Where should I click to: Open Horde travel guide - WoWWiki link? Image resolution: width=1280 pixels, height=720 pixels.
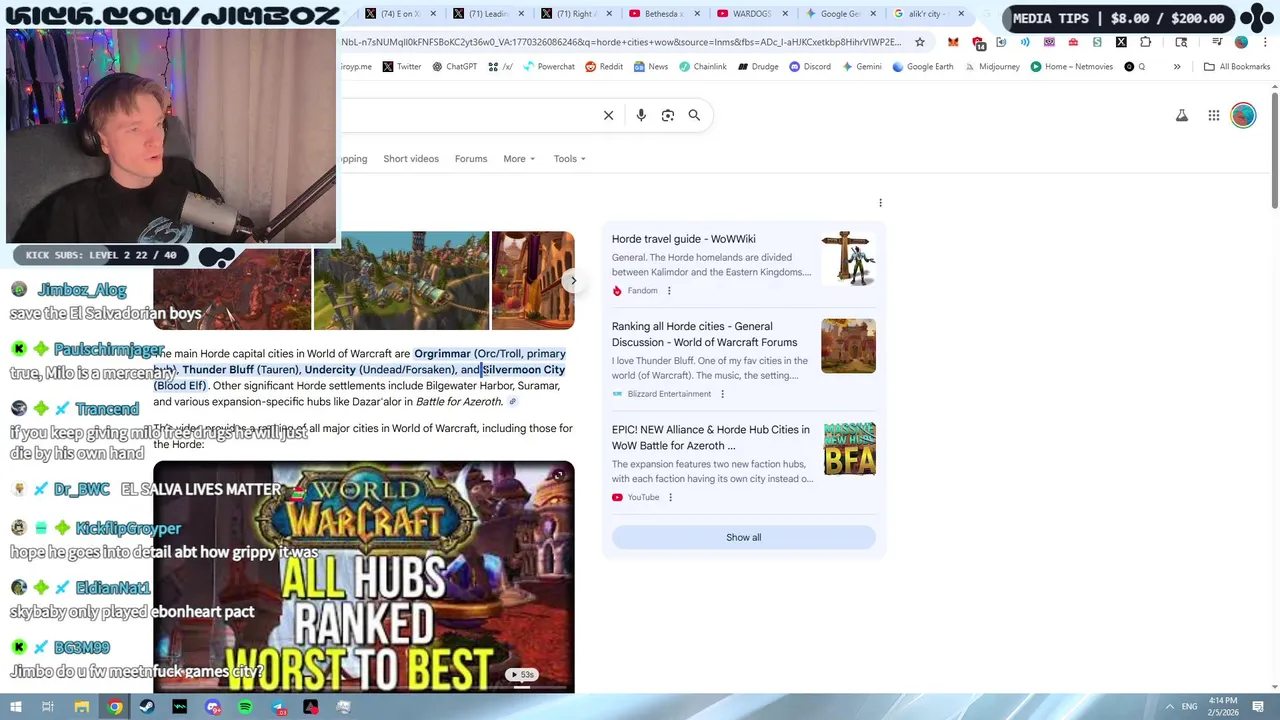tap(683, 239)
